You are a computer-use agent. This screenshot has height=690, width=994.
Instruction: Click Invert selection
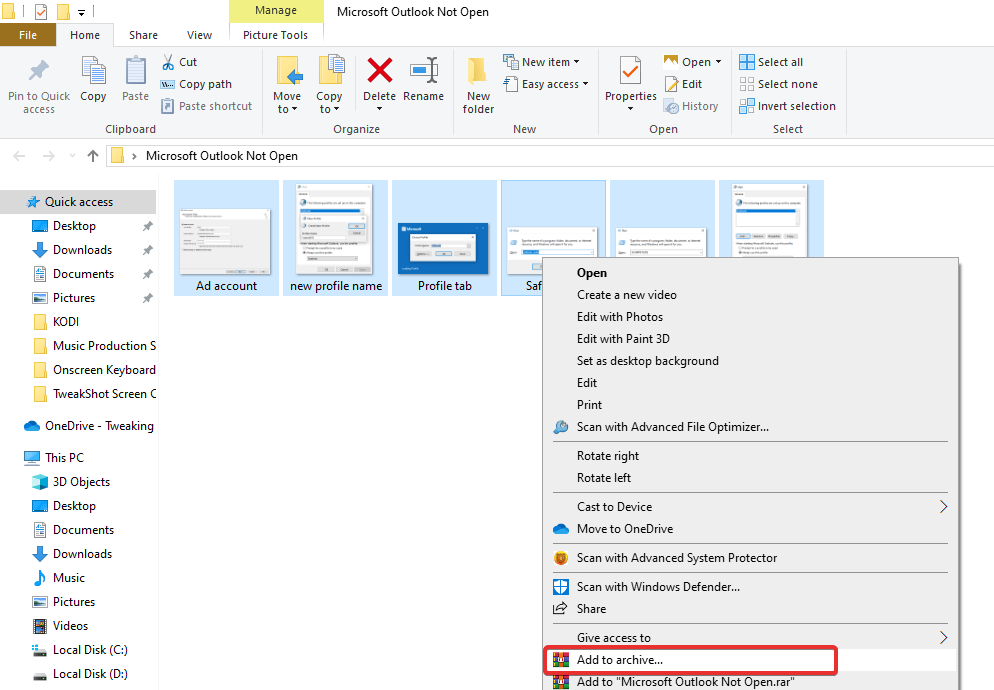787,106
